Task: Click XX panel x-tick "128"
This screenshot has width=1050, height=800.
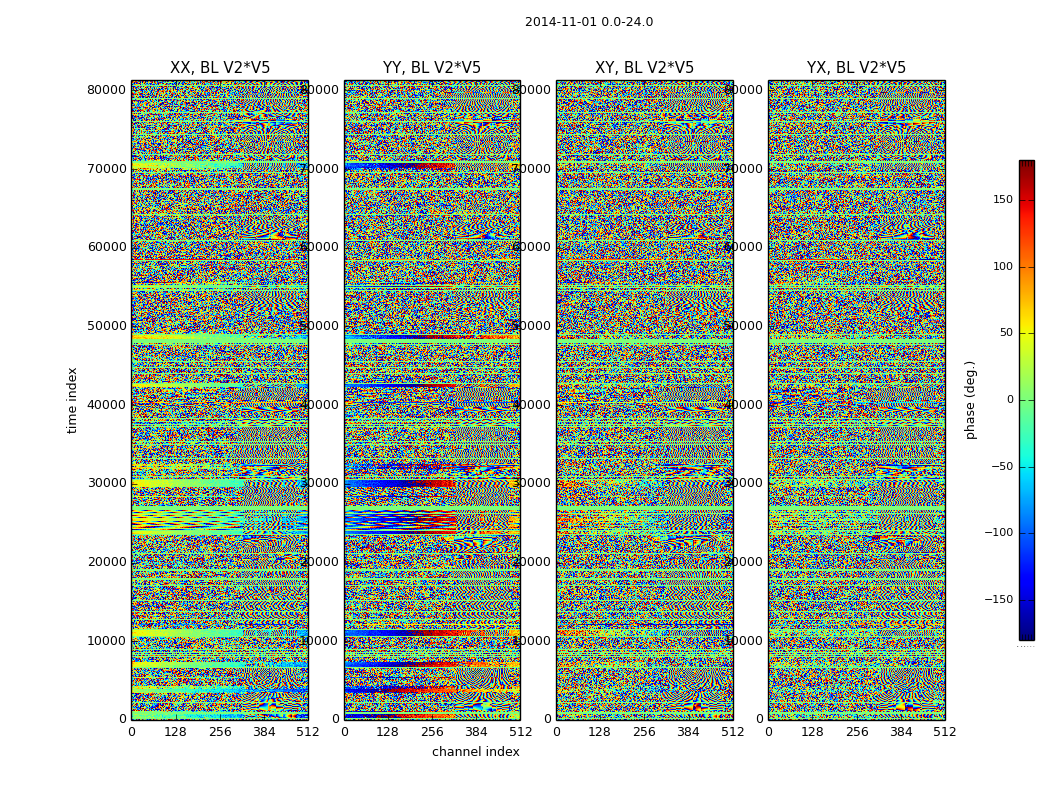Action: (175, 732)
